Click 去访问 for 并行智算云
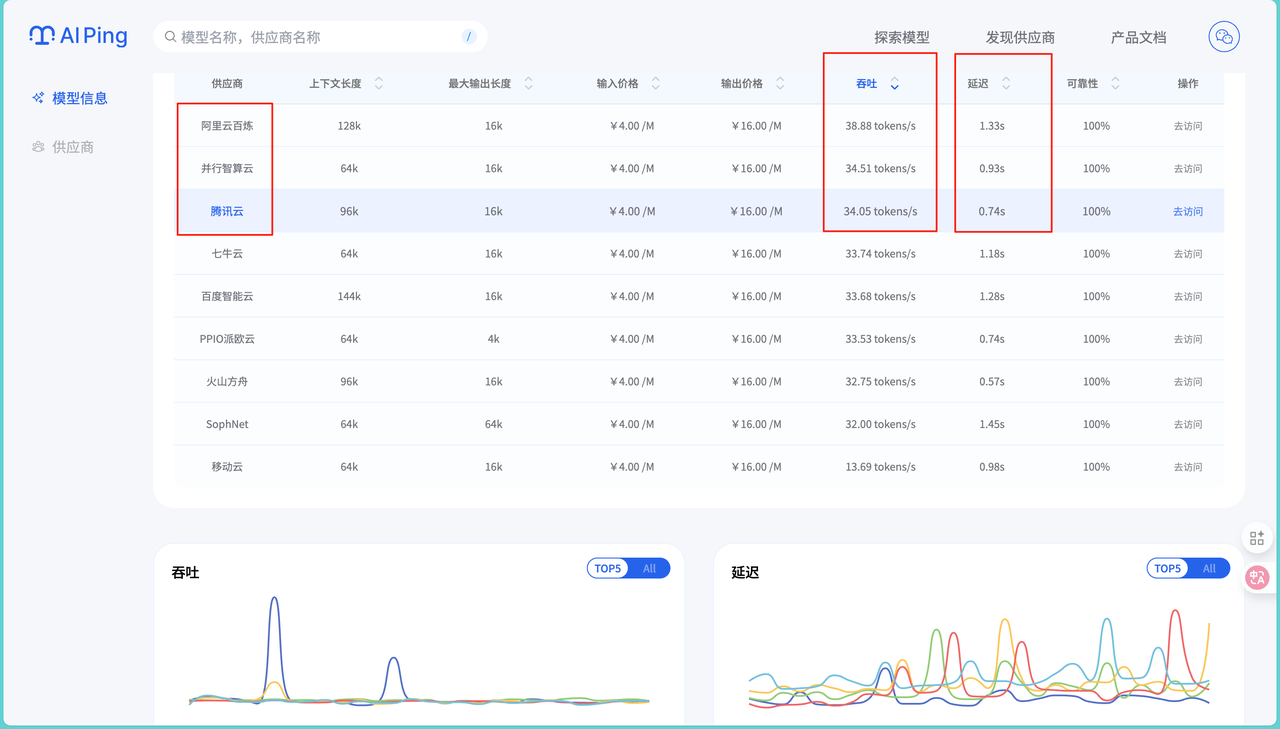 point(1188,169)
